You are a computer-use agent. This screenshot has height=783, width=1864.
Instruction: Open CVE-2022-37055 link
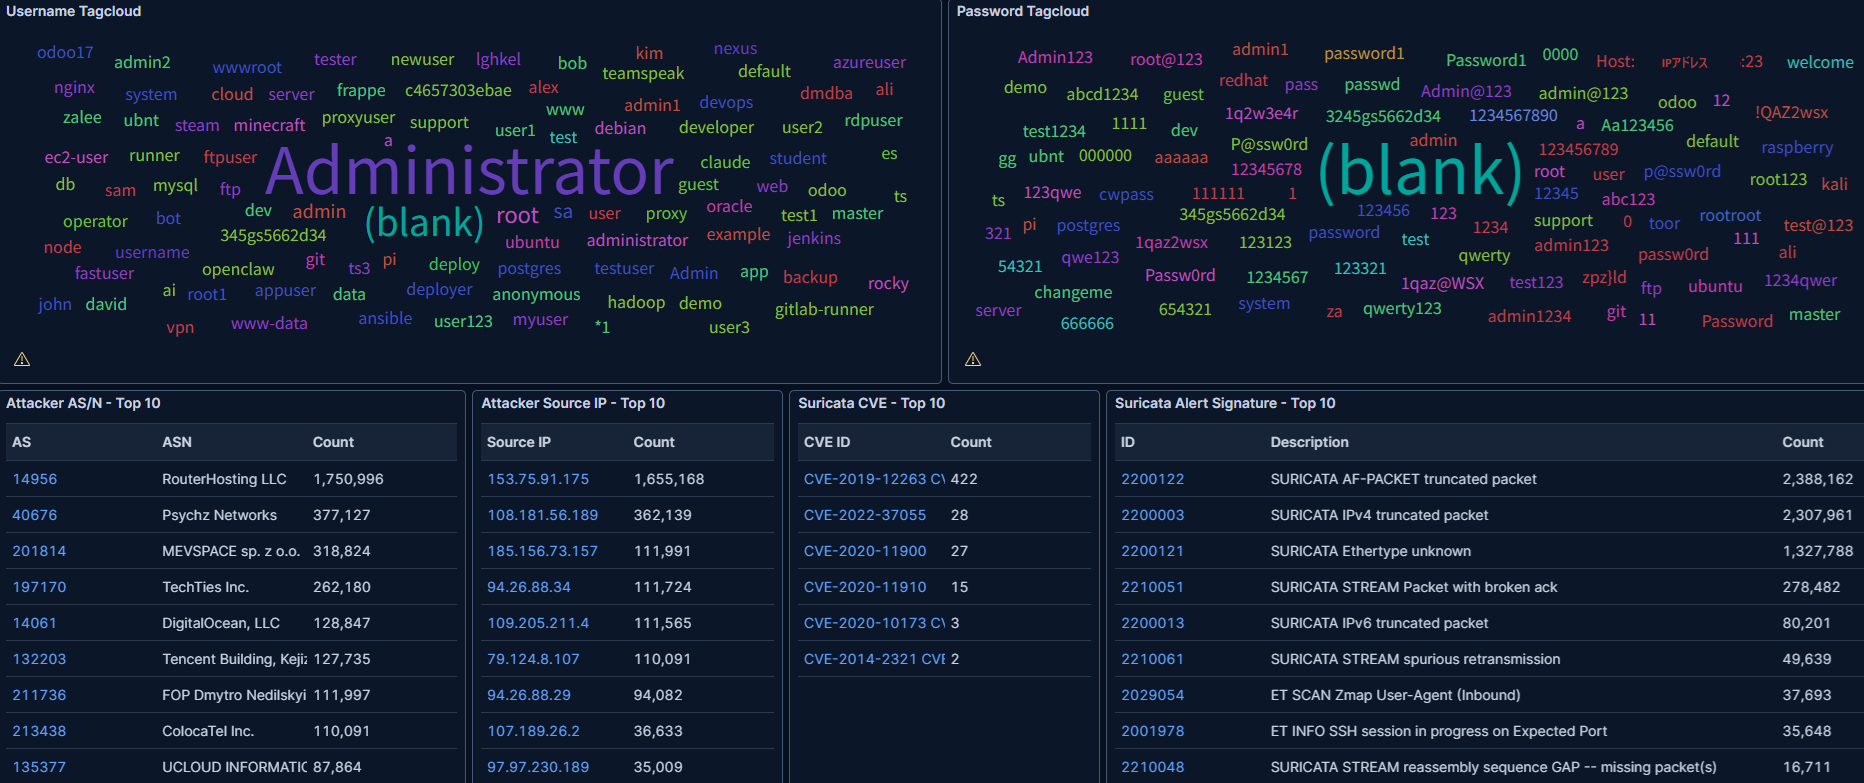coord(865,515)
